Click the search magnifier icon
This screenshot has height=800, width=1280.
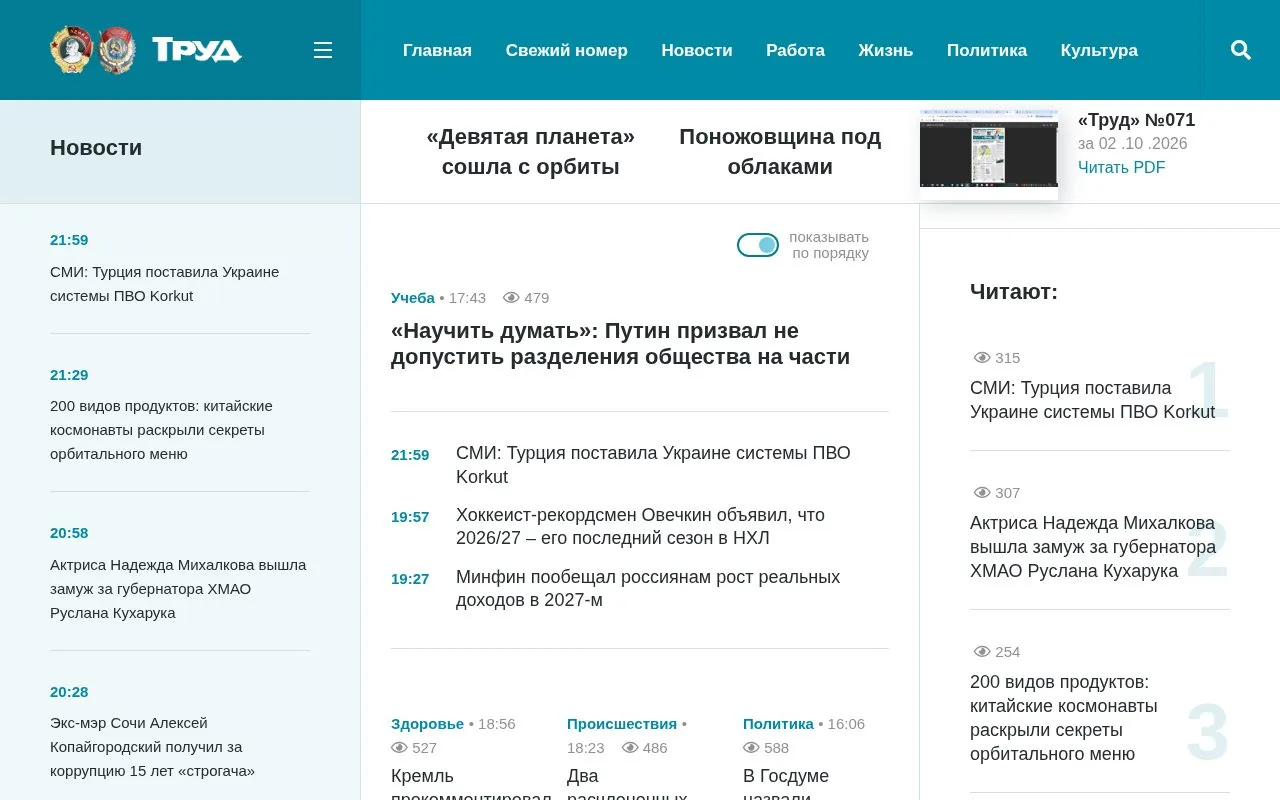(1241, 50)
